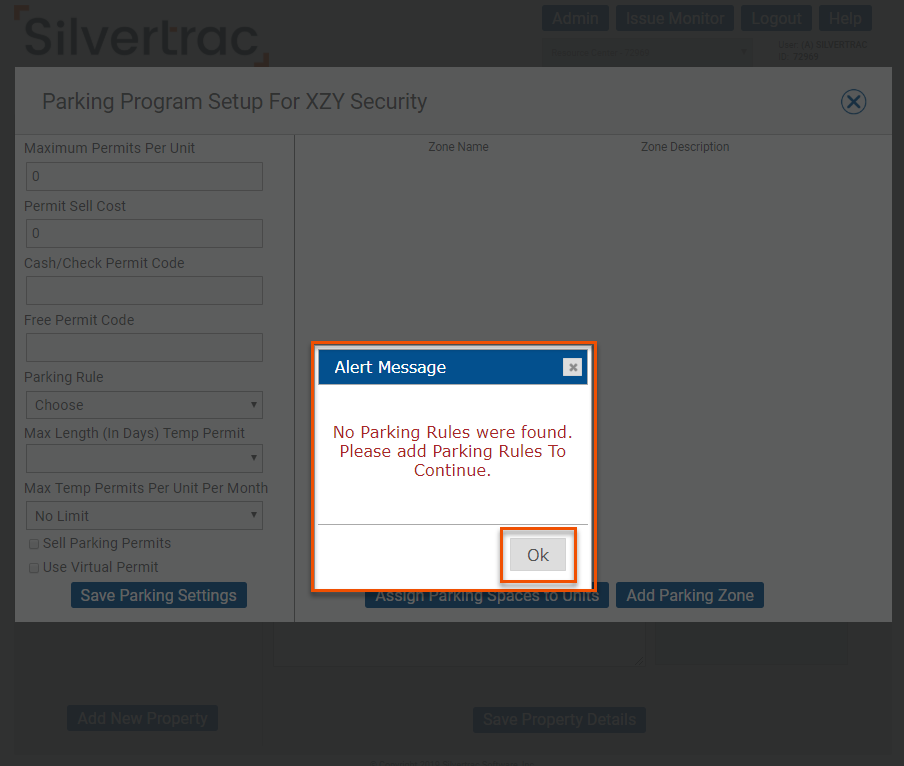Enable the Sell Parking Permits checkbox
904x766 pixels.
pos(34,544)
